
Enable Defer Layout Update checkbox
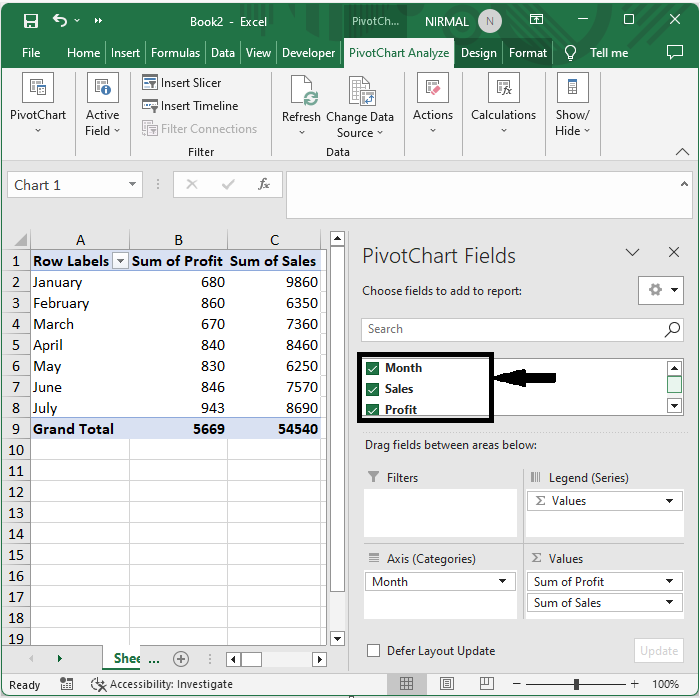[373, 650]
